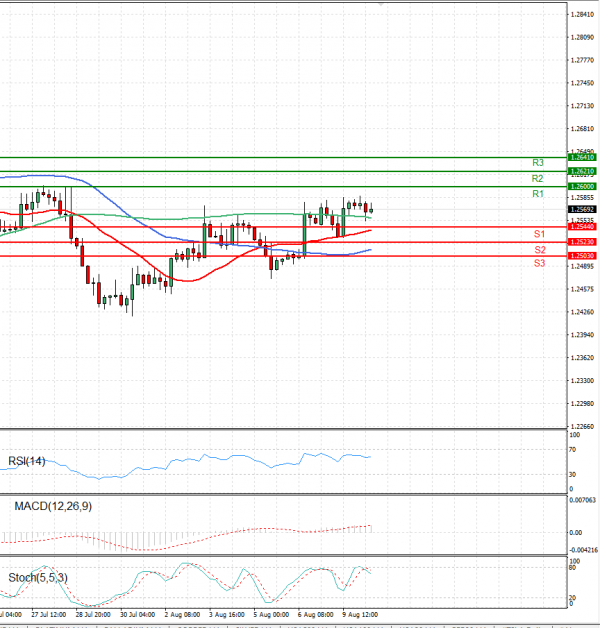Click the 1.28410 price axis value
This screenshot has height=628, width=600.
582,14
